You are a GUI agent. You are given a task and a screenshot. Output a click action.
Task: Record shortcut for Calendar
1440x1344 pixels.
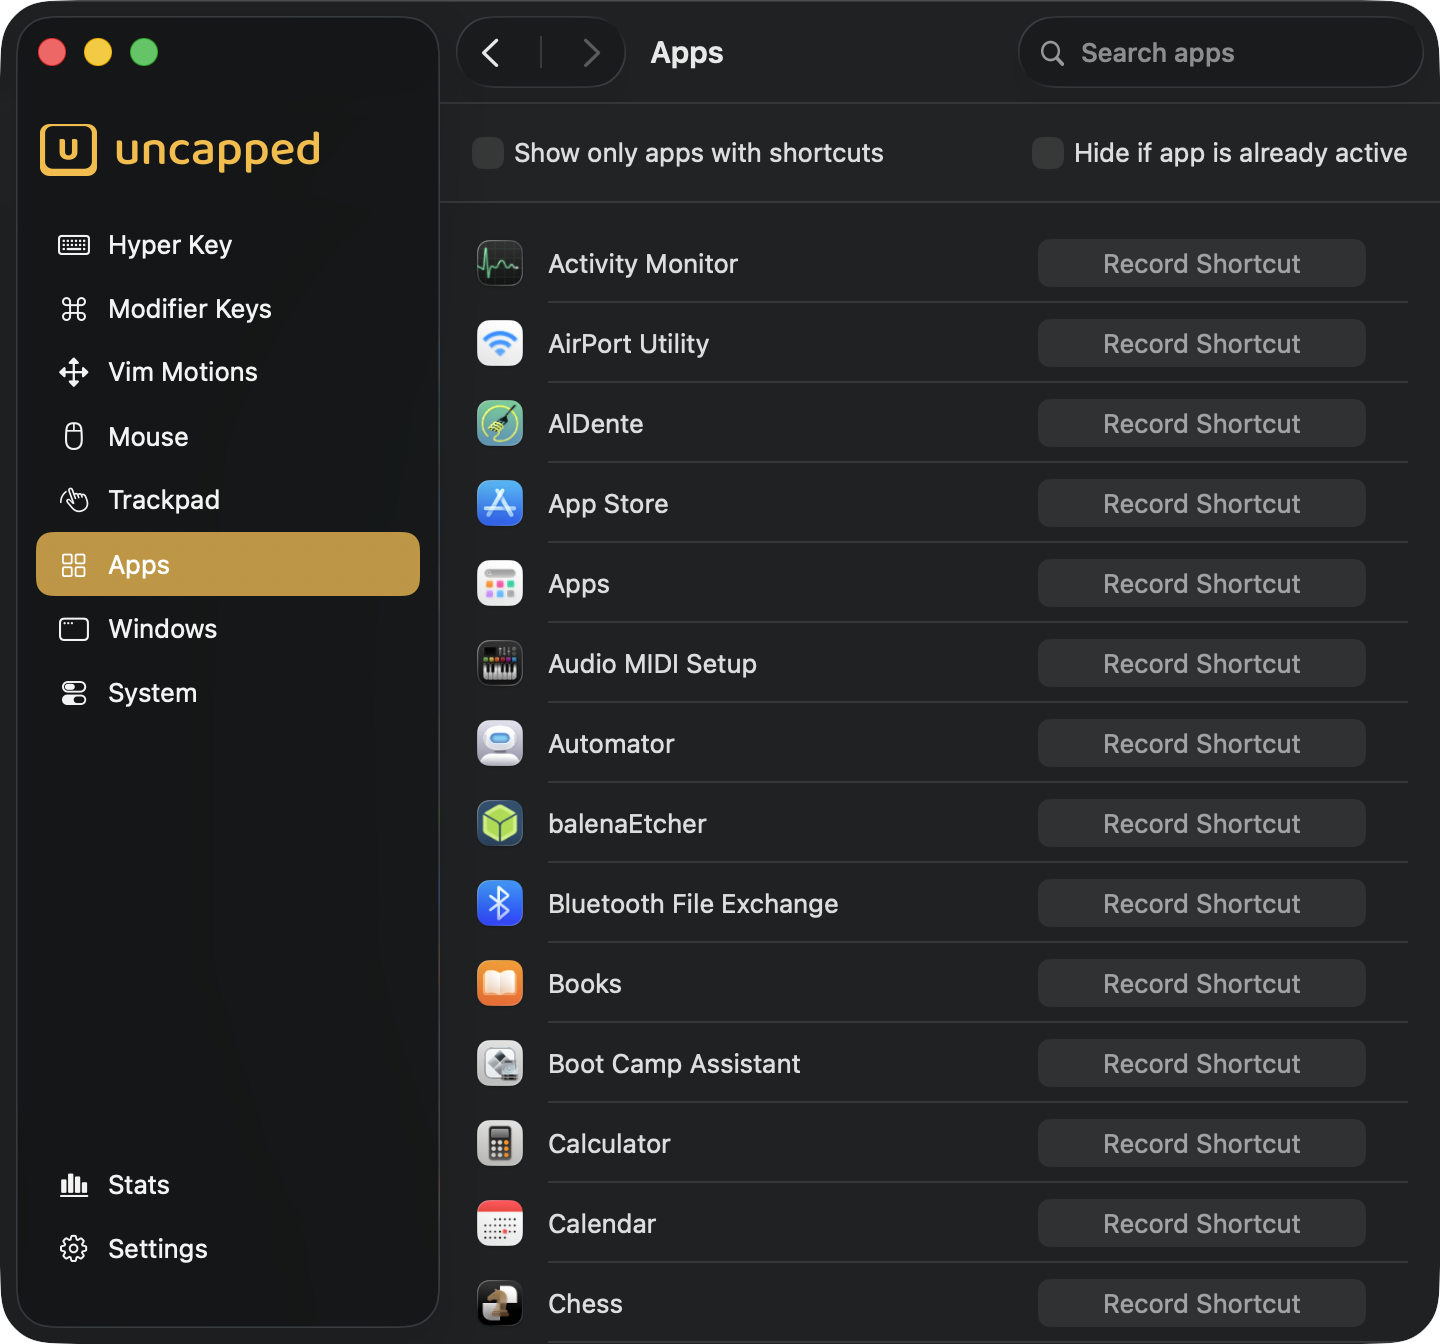click(x=1201, y=1223)
